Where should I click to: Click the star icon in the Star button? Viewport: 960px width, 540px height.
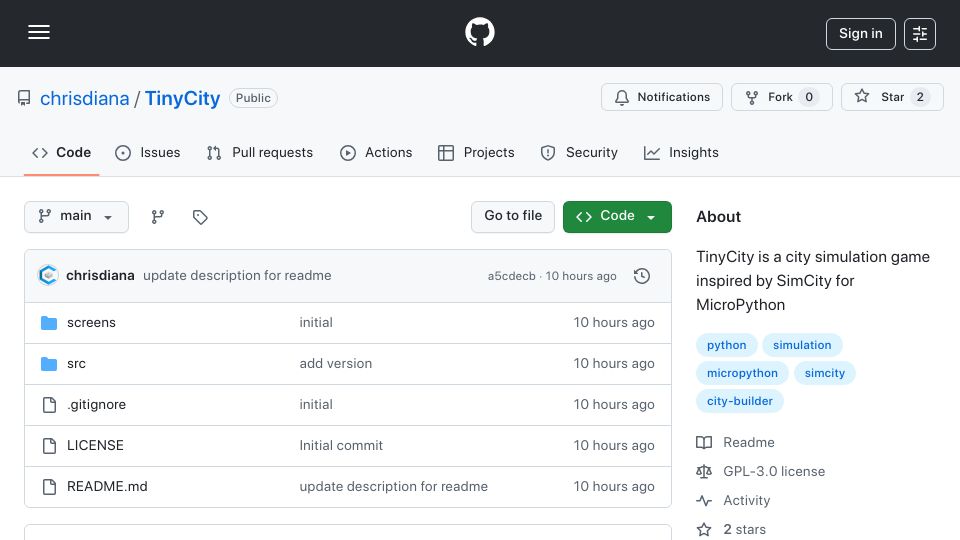click(x=862, y=96)
